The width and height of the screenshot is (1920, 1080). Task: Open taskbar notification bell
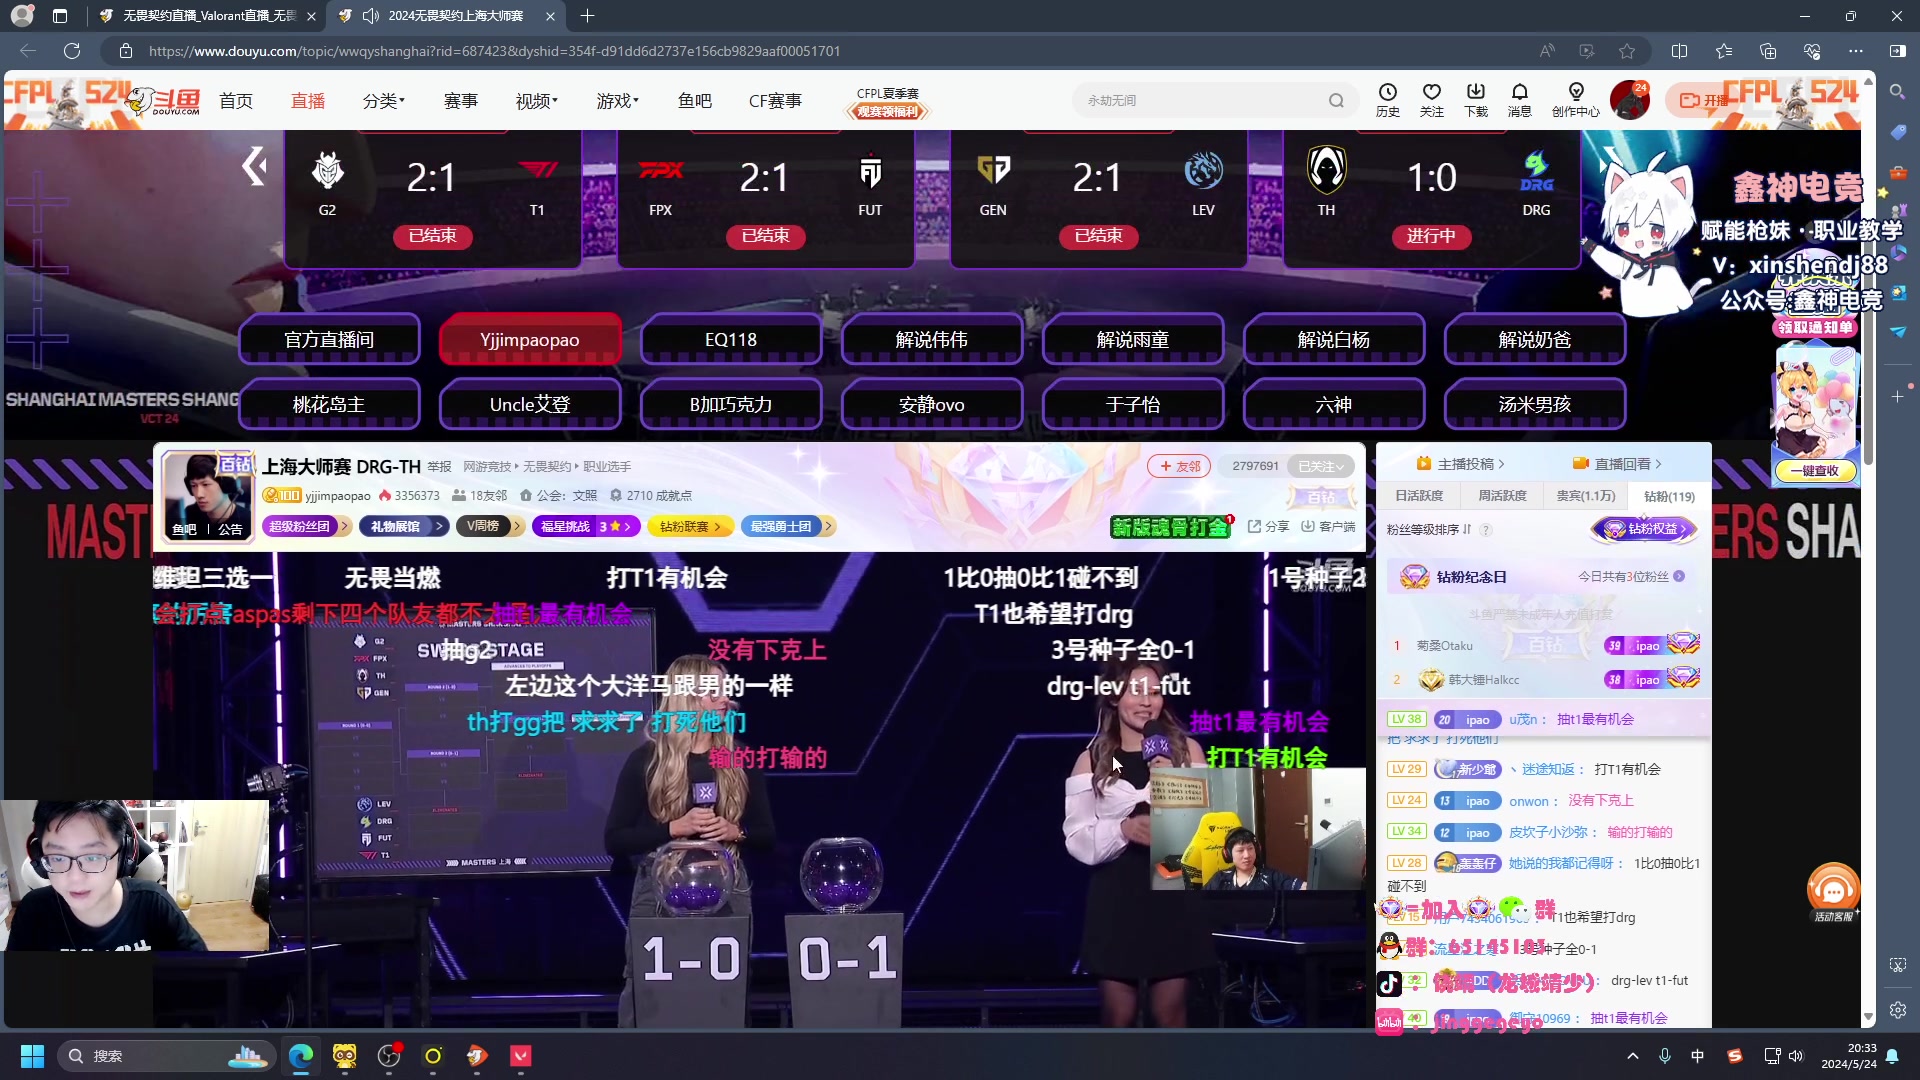[1892, 1056]
